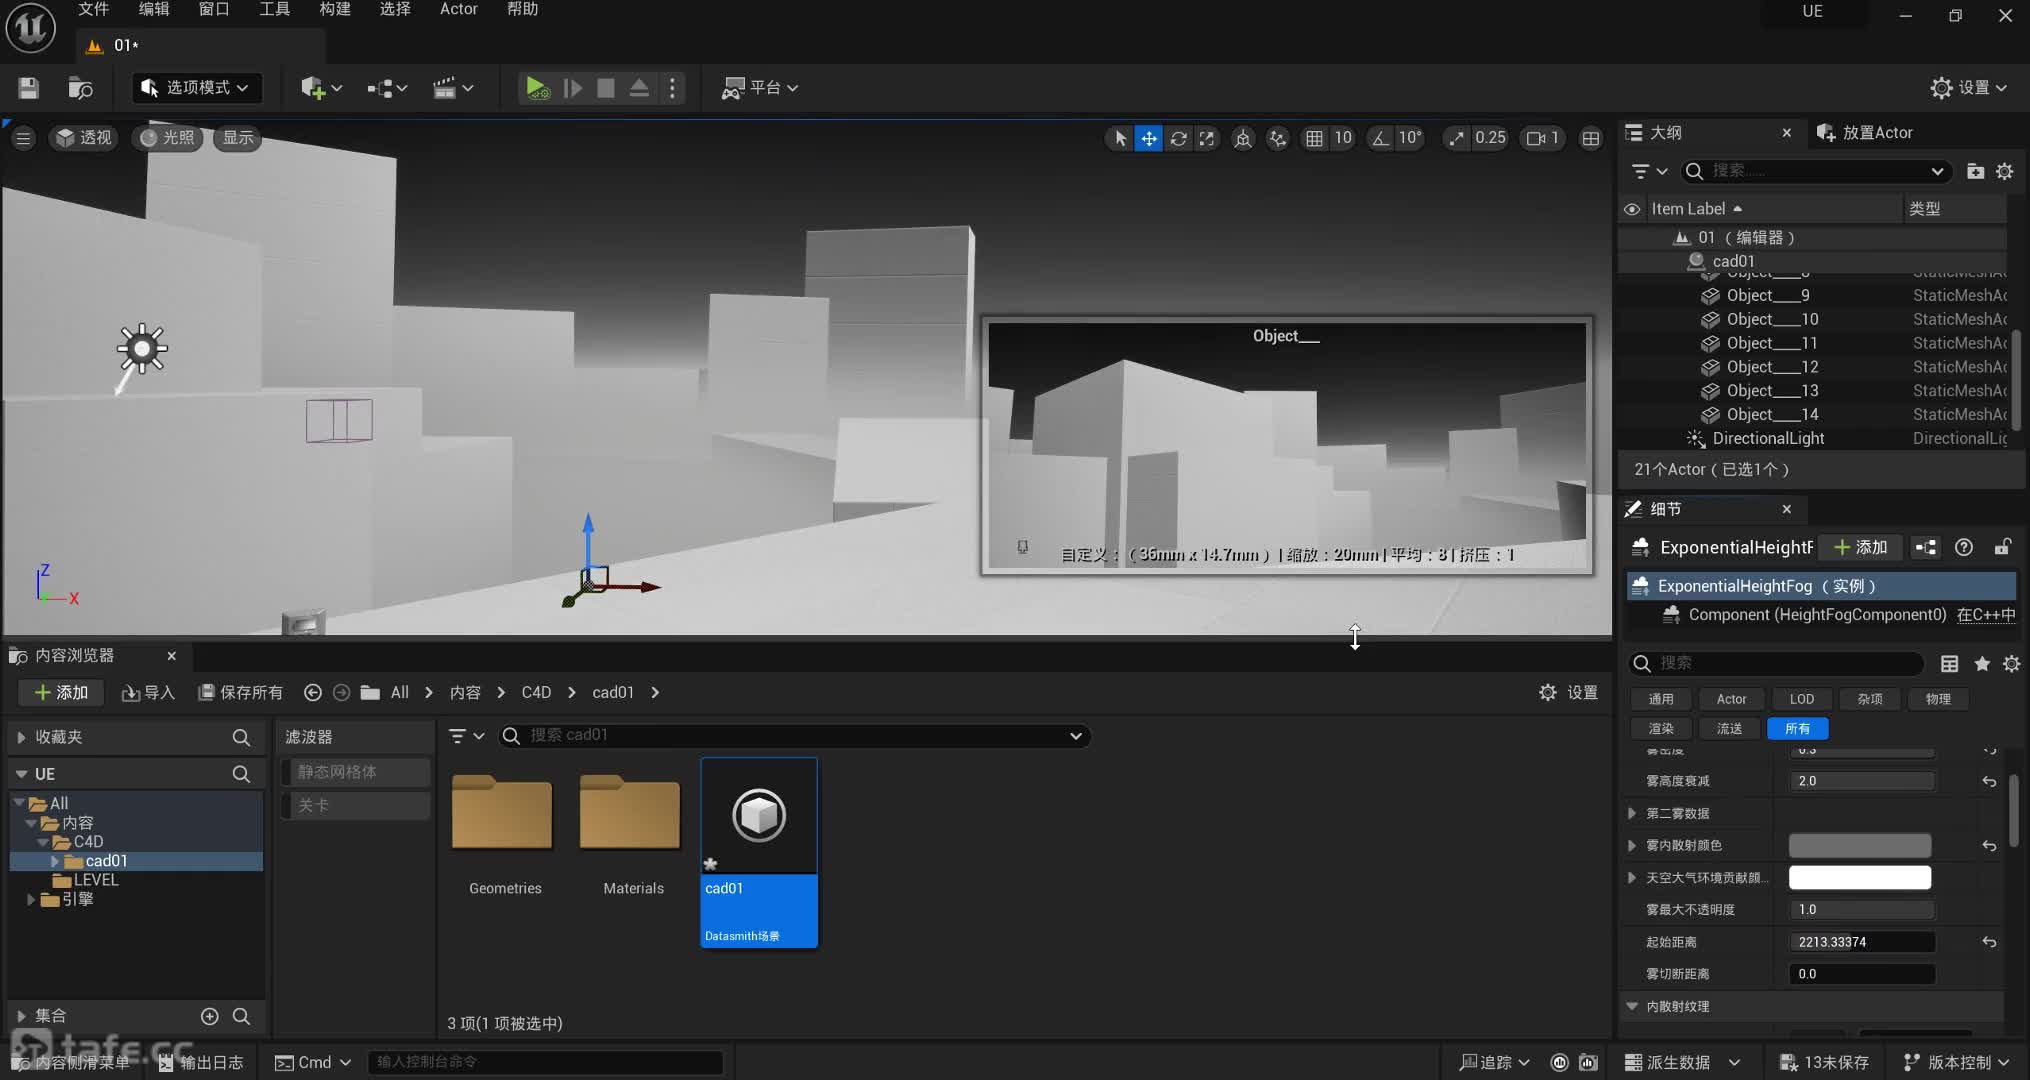
Task: Maximize or restore viewport layout icon
Action: [1590, 138]
